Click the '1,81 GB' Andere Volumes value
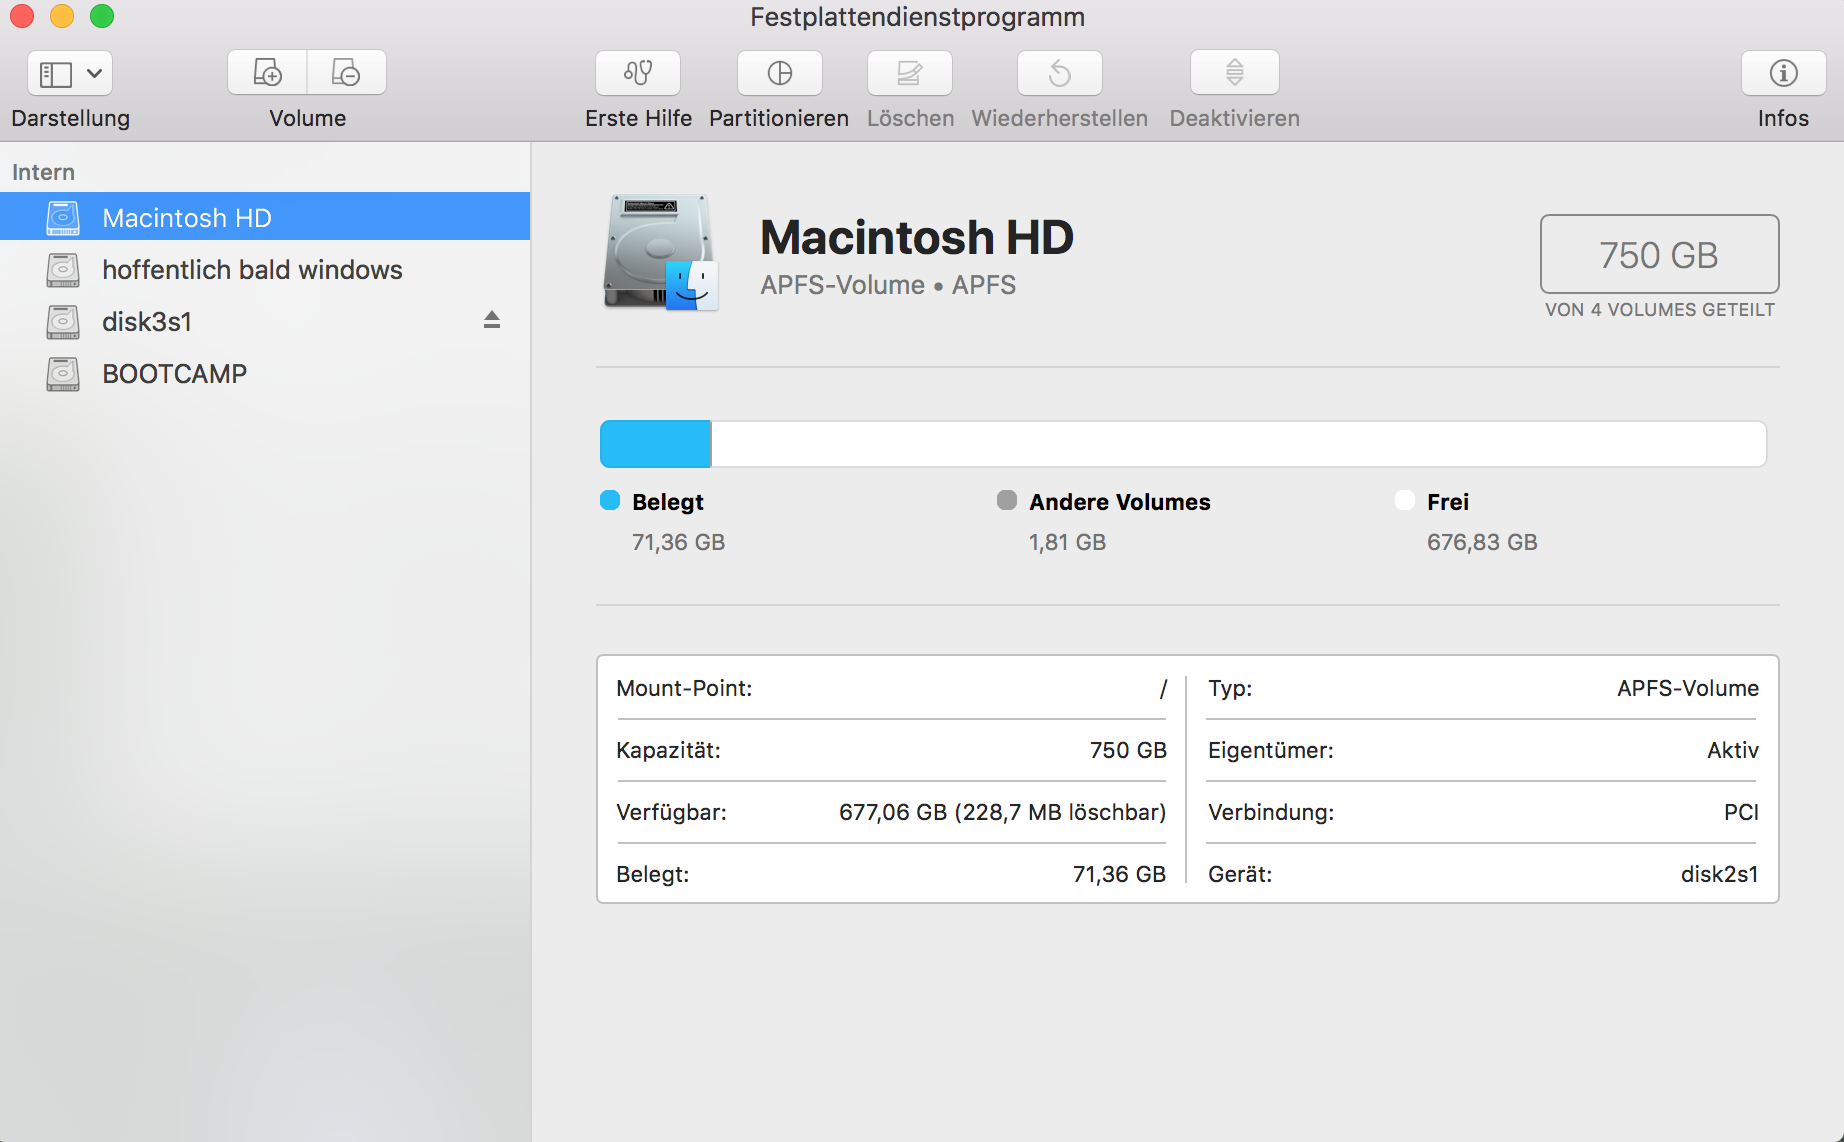The image size is (1844, 1142). click(x=1068, y=542)
